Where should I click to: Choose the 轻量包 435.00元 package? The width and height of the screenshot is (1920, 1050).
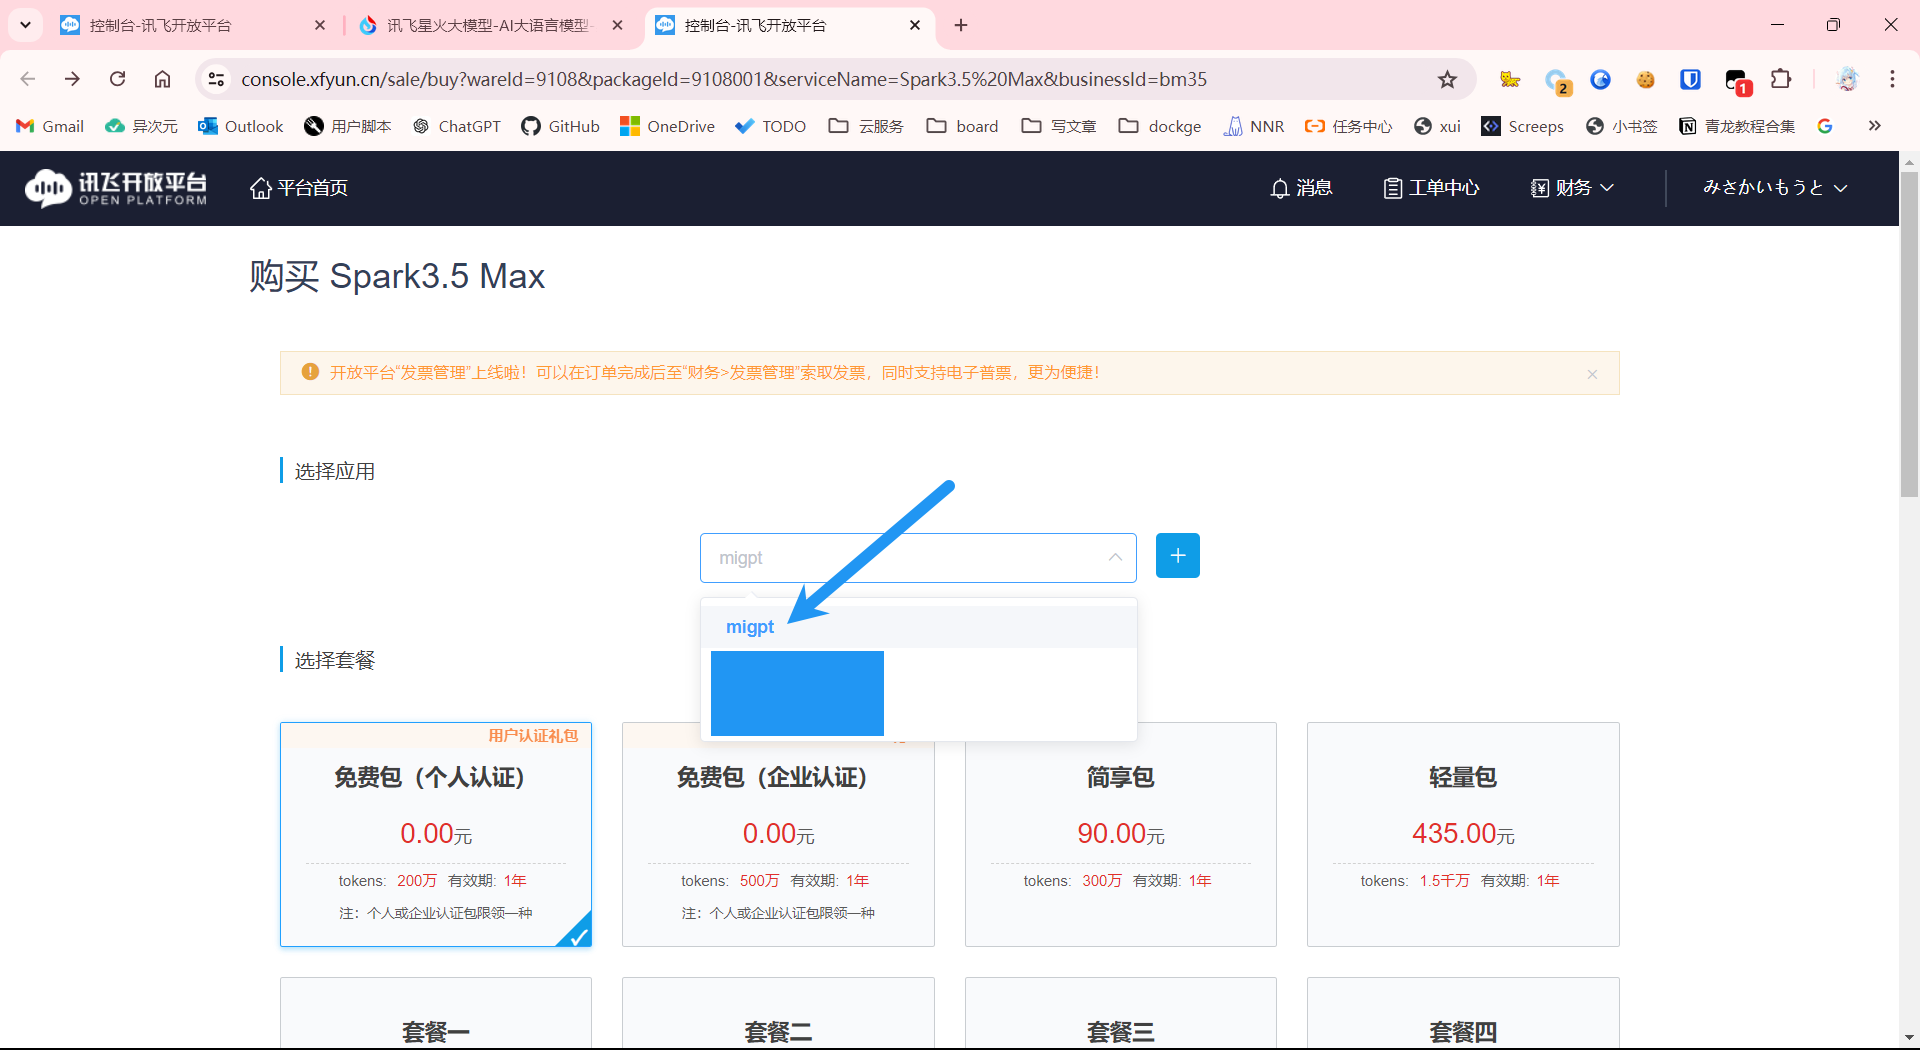point(1462,834)
